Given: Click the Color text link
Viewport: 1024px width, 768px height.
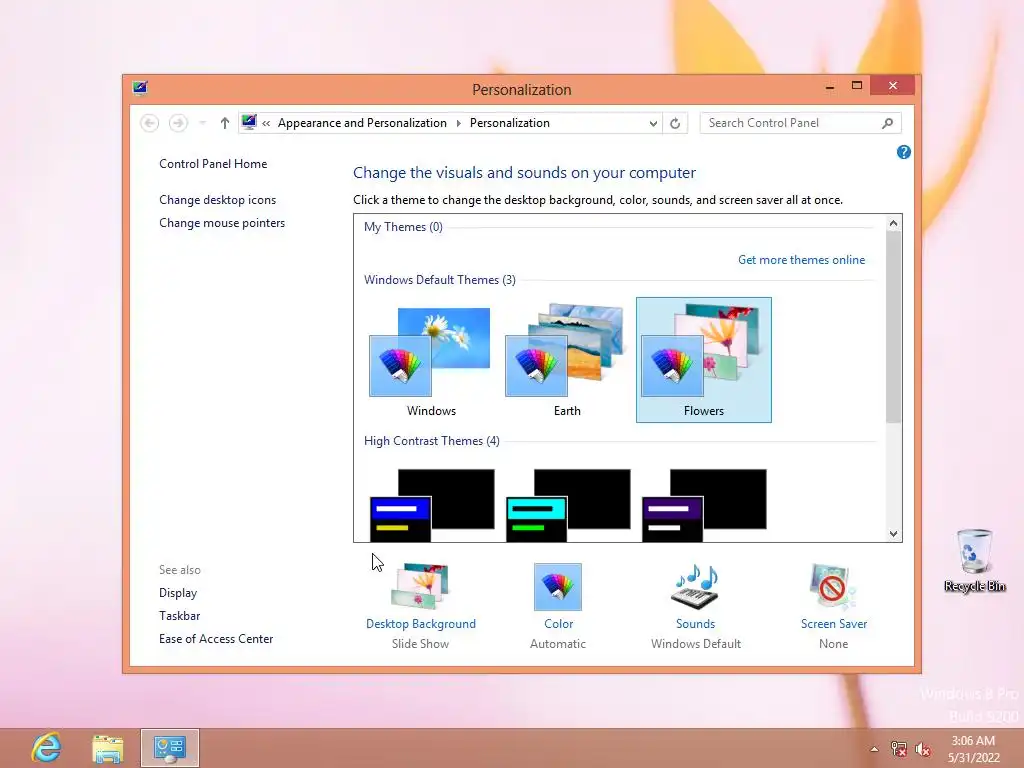Looking at the screenshot, I should 558,624.
